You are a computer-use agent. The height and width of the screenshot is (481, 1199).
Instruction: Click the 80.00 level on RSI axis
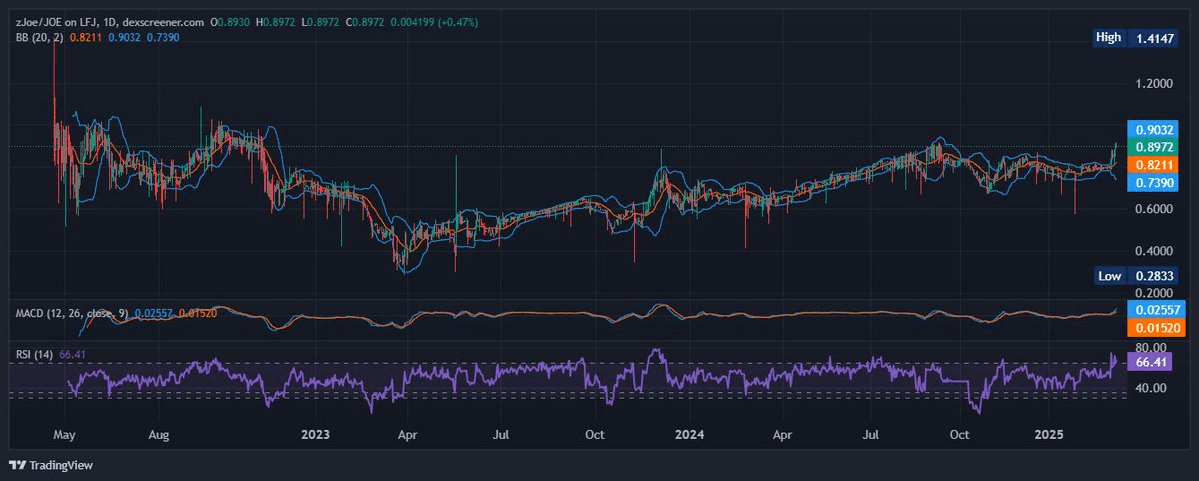pyautogui.click(x=1152, y=346)
